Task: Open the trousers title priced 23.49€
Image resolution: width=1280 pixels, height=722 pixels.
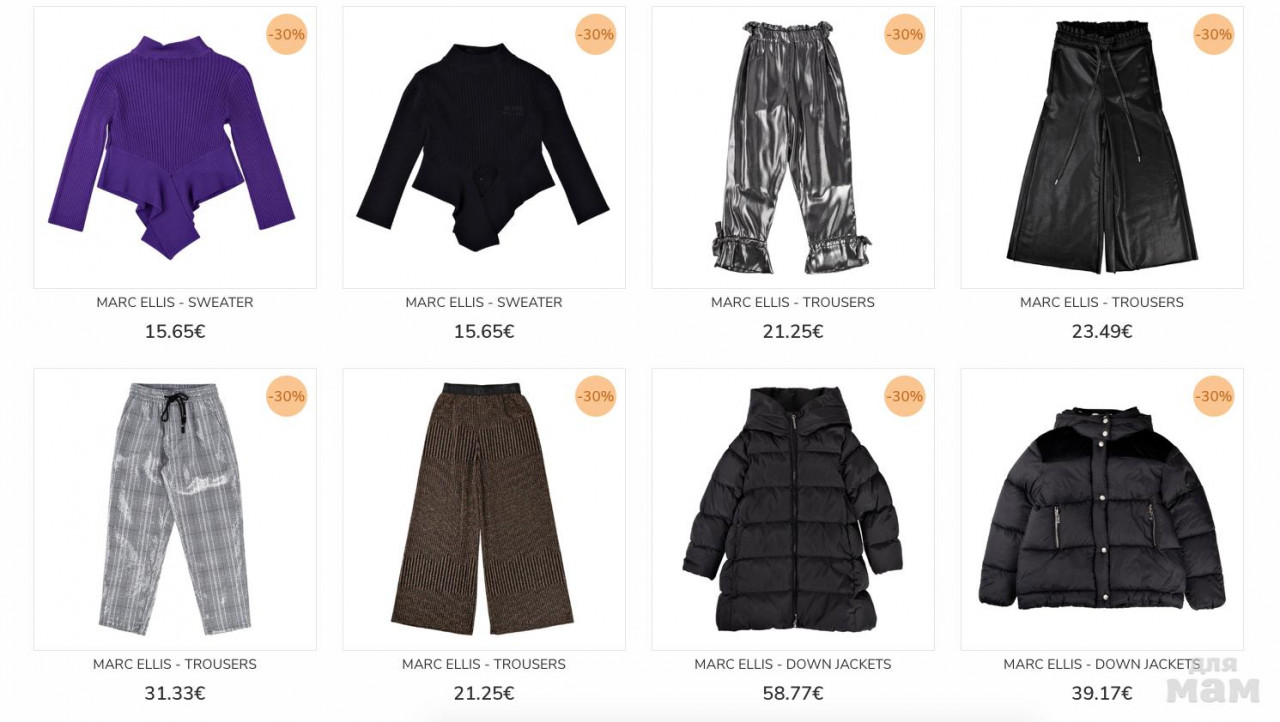Action: tap(1102, 302)
